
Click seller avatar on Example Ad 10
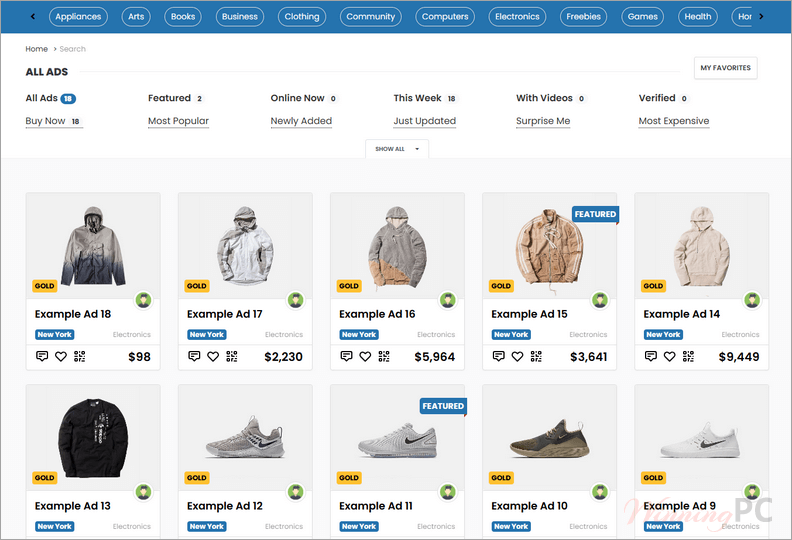point(600,492)
